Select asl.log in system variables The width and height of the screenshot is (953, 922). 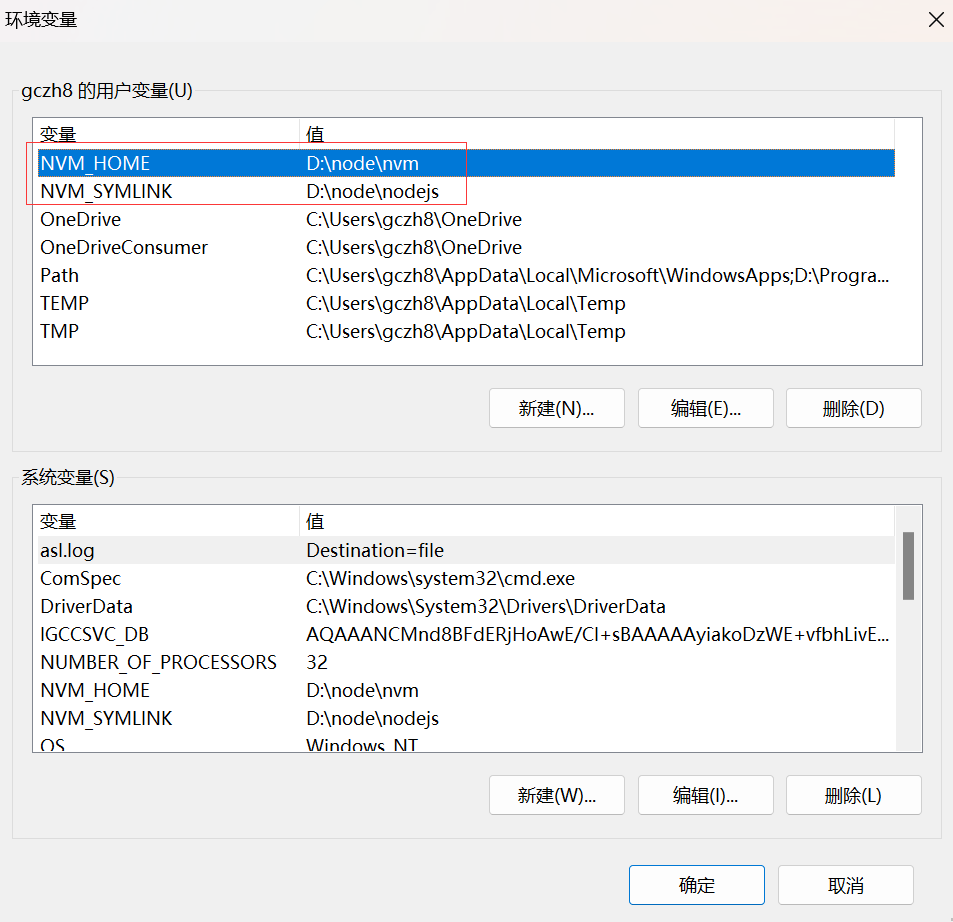tap(466, 550)
